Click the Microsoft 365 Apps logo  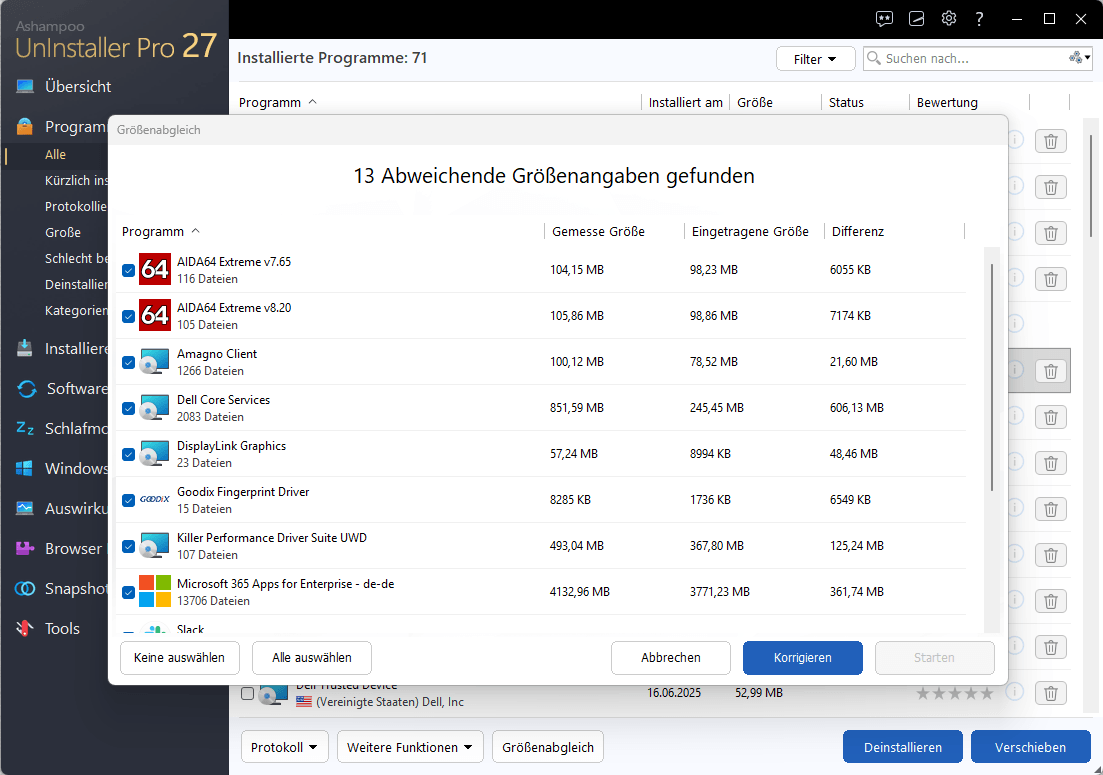155,591
